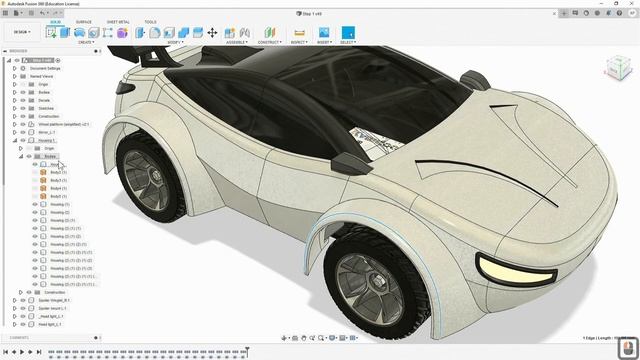Image resolution: width=640 pixels, height=360 pixels.
Task: Toggle visibility of Sketches folder
Action: 23,108
